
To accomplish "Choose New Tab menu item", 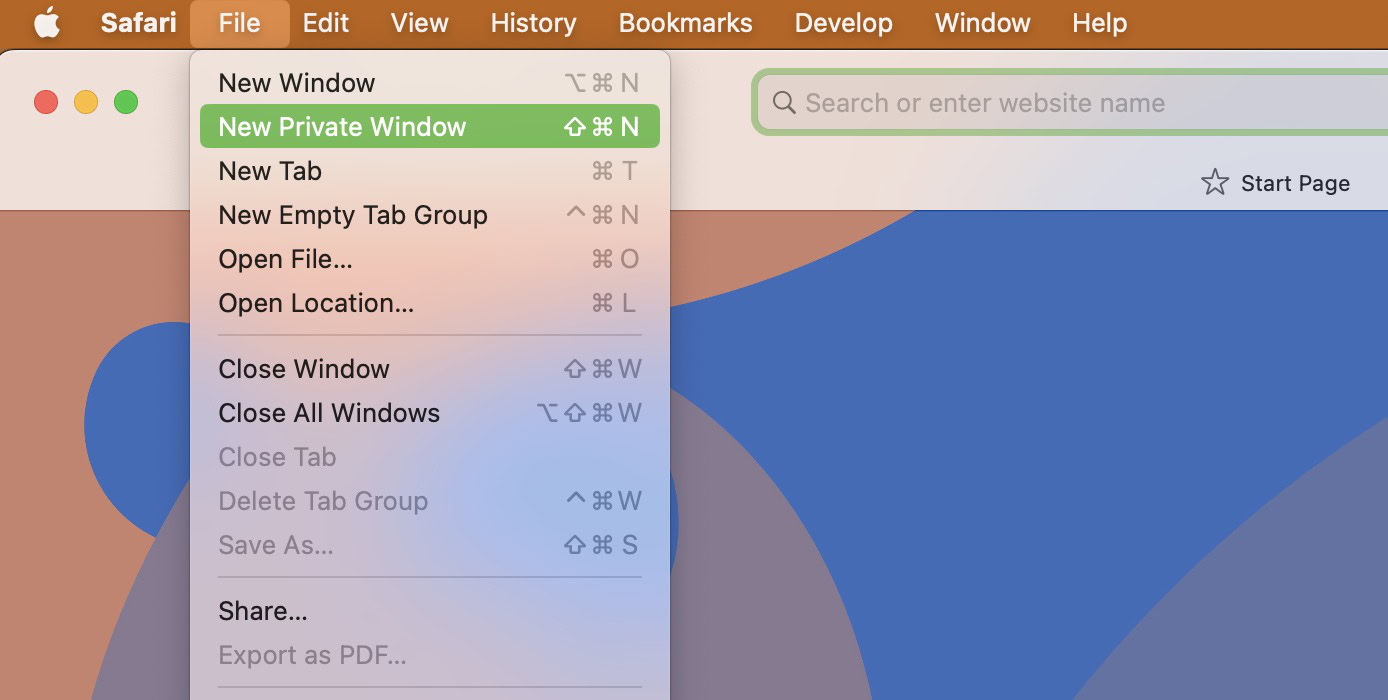I will 430,171.
